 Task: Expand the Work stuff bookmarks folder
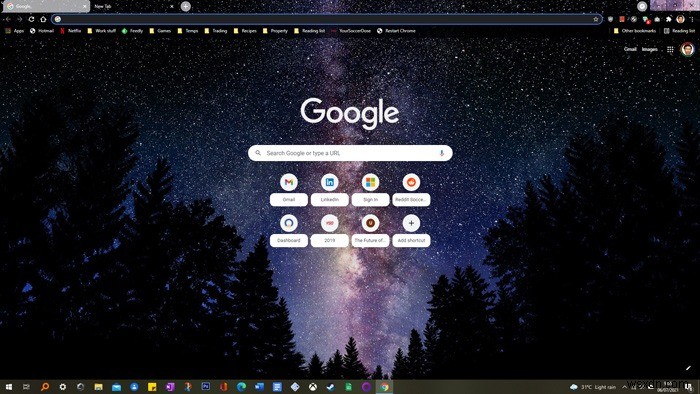101,31
